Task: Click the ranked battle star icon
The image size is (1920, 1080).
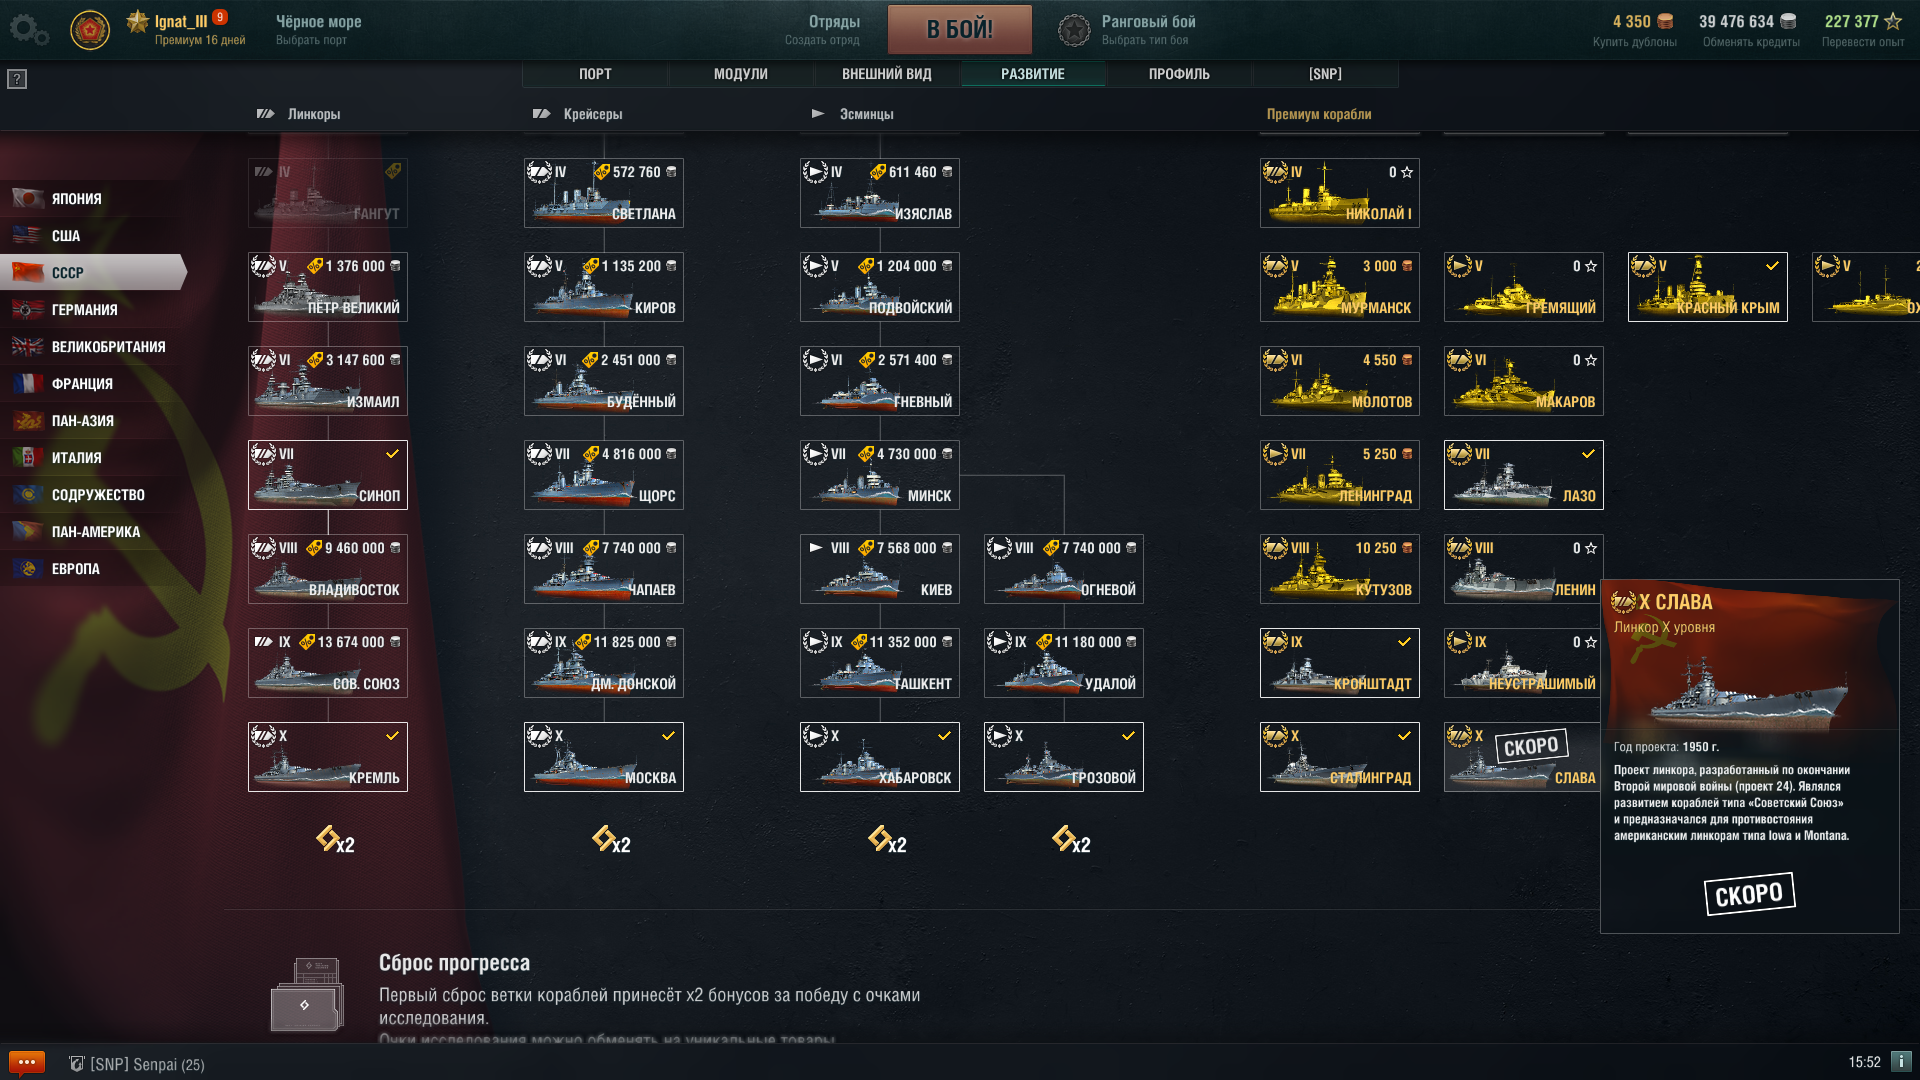Action: [x=1074, y=30]
